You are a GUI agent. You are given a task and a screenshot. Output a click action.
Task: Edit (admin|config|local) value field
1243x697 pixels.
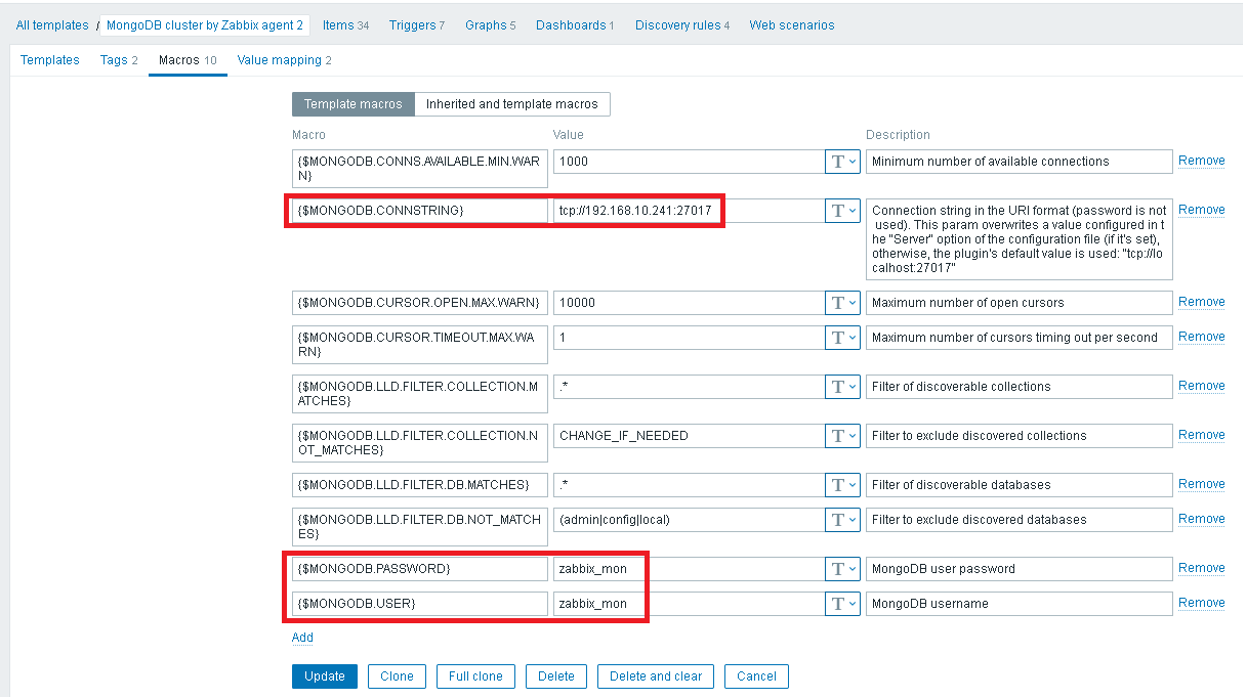pyautogui.click(x=689, y=519)
